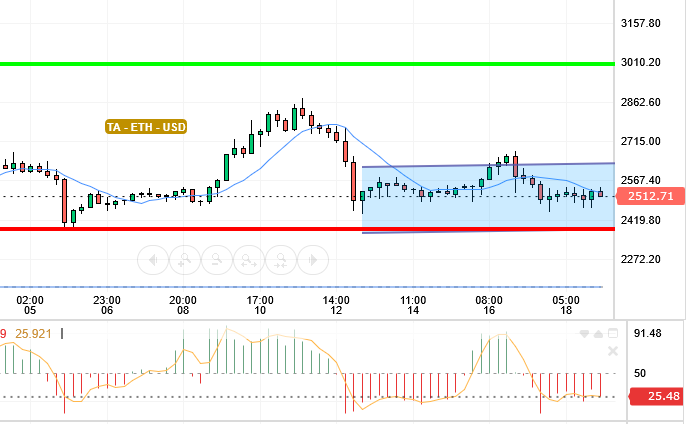
Task: Click the 14:00 12 time axis label
Action: [336, 306]
